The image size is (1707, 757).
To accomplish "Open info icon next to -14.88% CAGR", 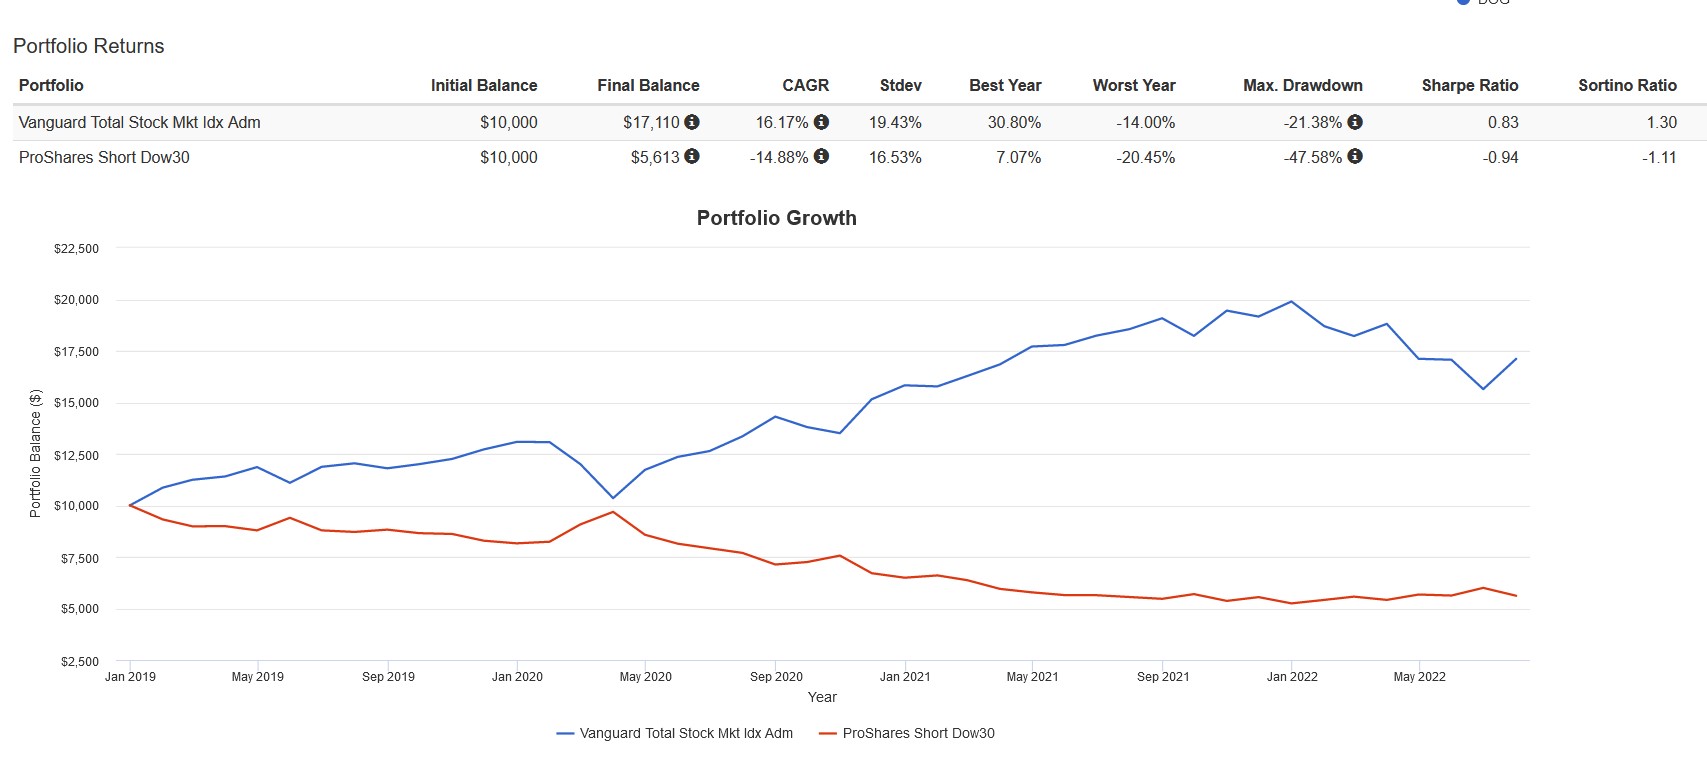I will tap(821, 156).
